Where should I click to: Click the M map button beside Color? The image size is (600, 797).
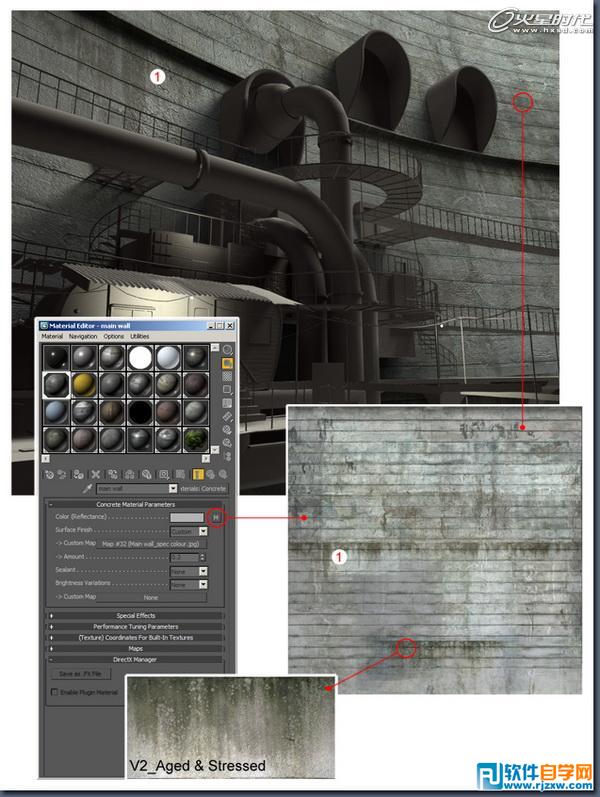[x=216, y=518]
